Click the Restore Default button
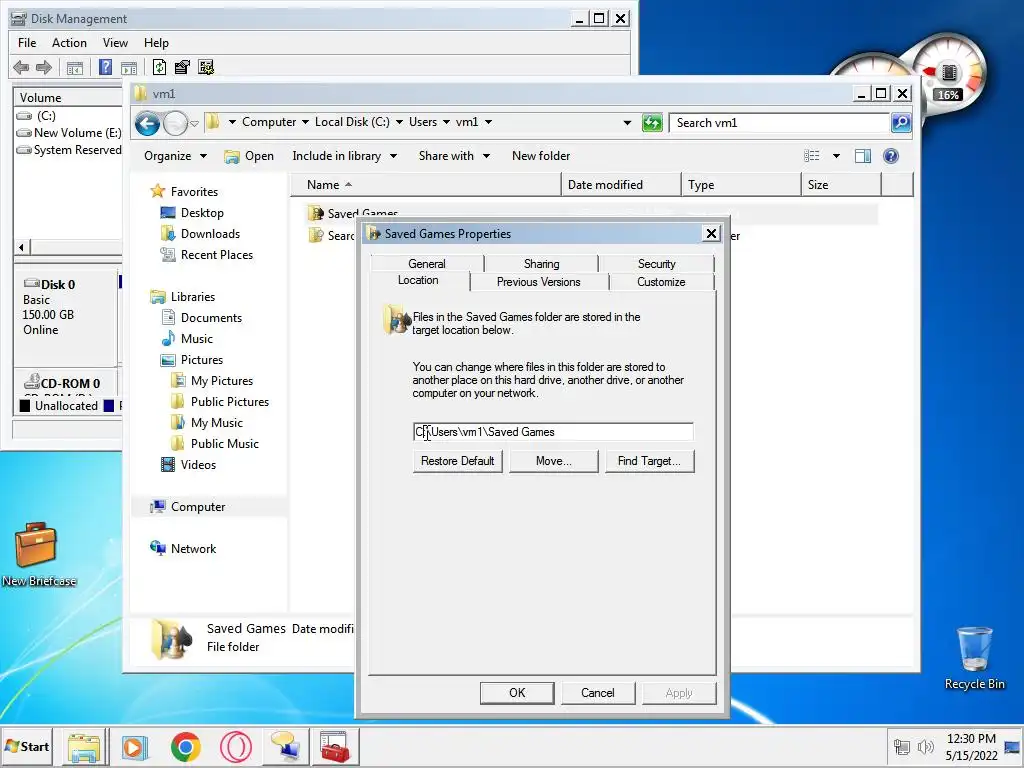 click(457, 461)
